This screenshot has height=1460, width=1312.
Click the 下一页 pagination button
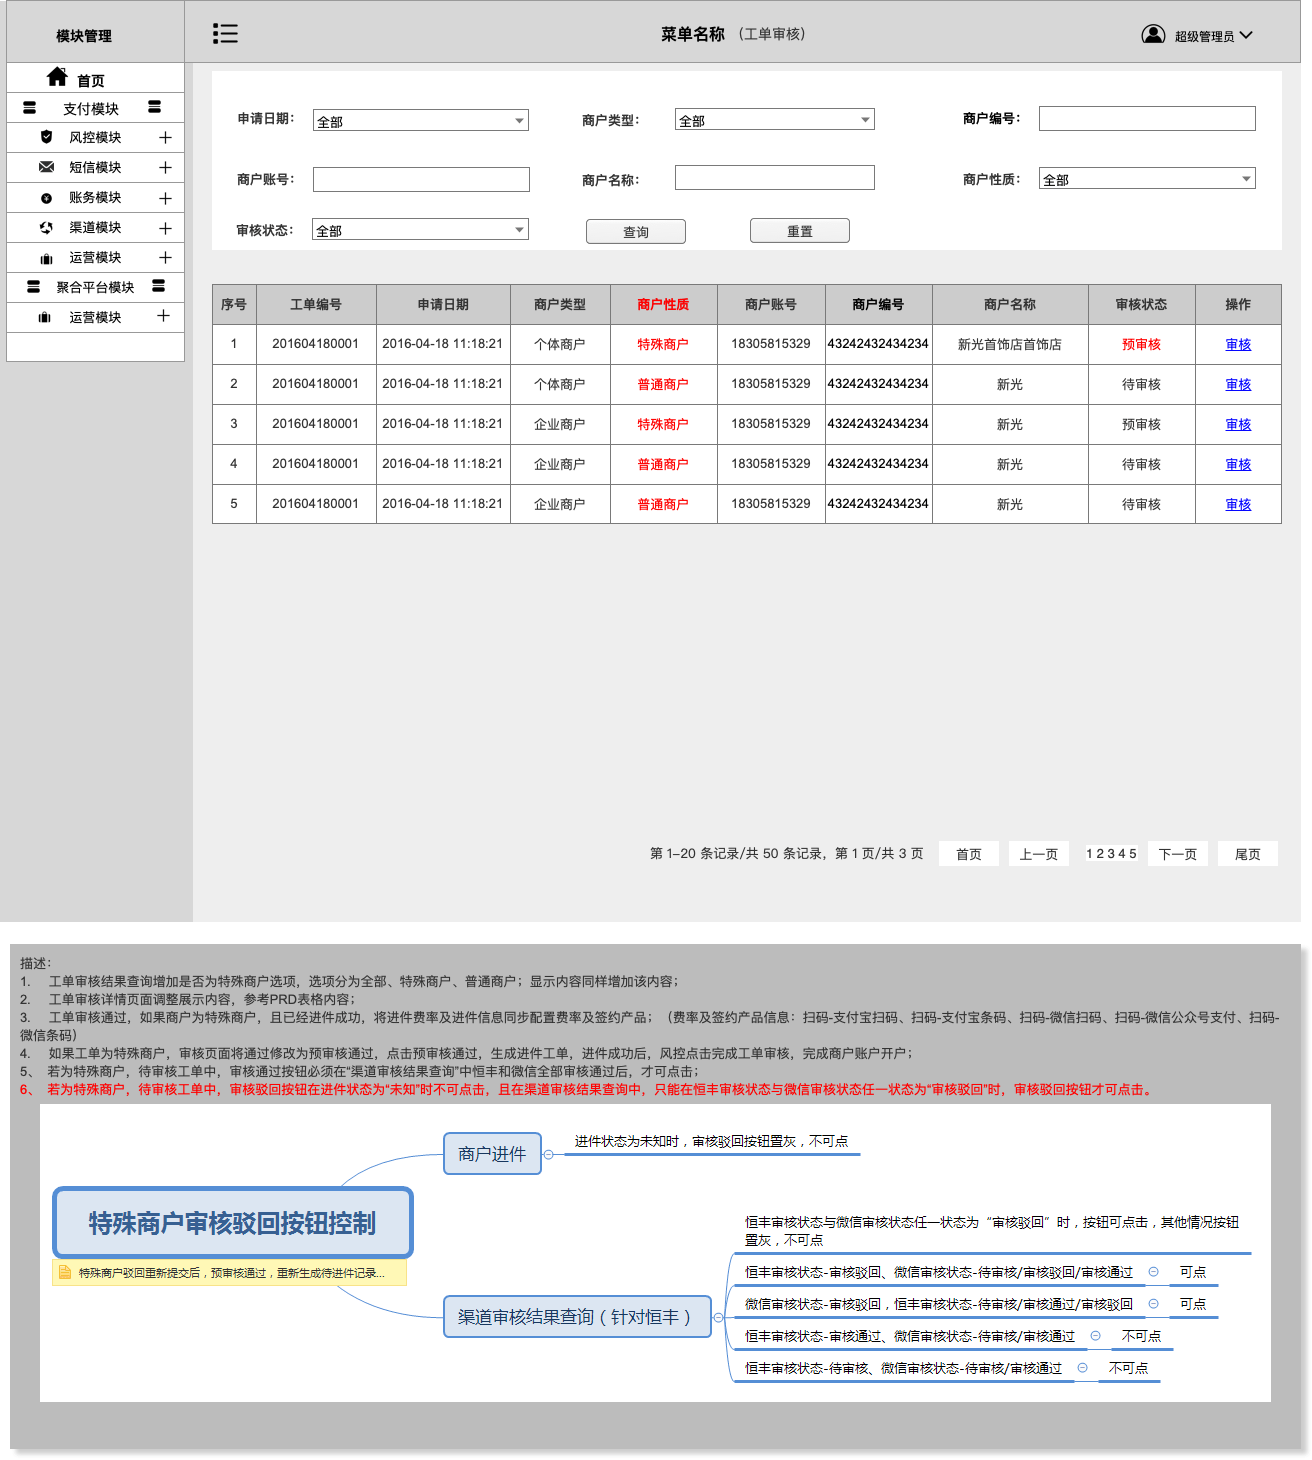[1178, 854]
